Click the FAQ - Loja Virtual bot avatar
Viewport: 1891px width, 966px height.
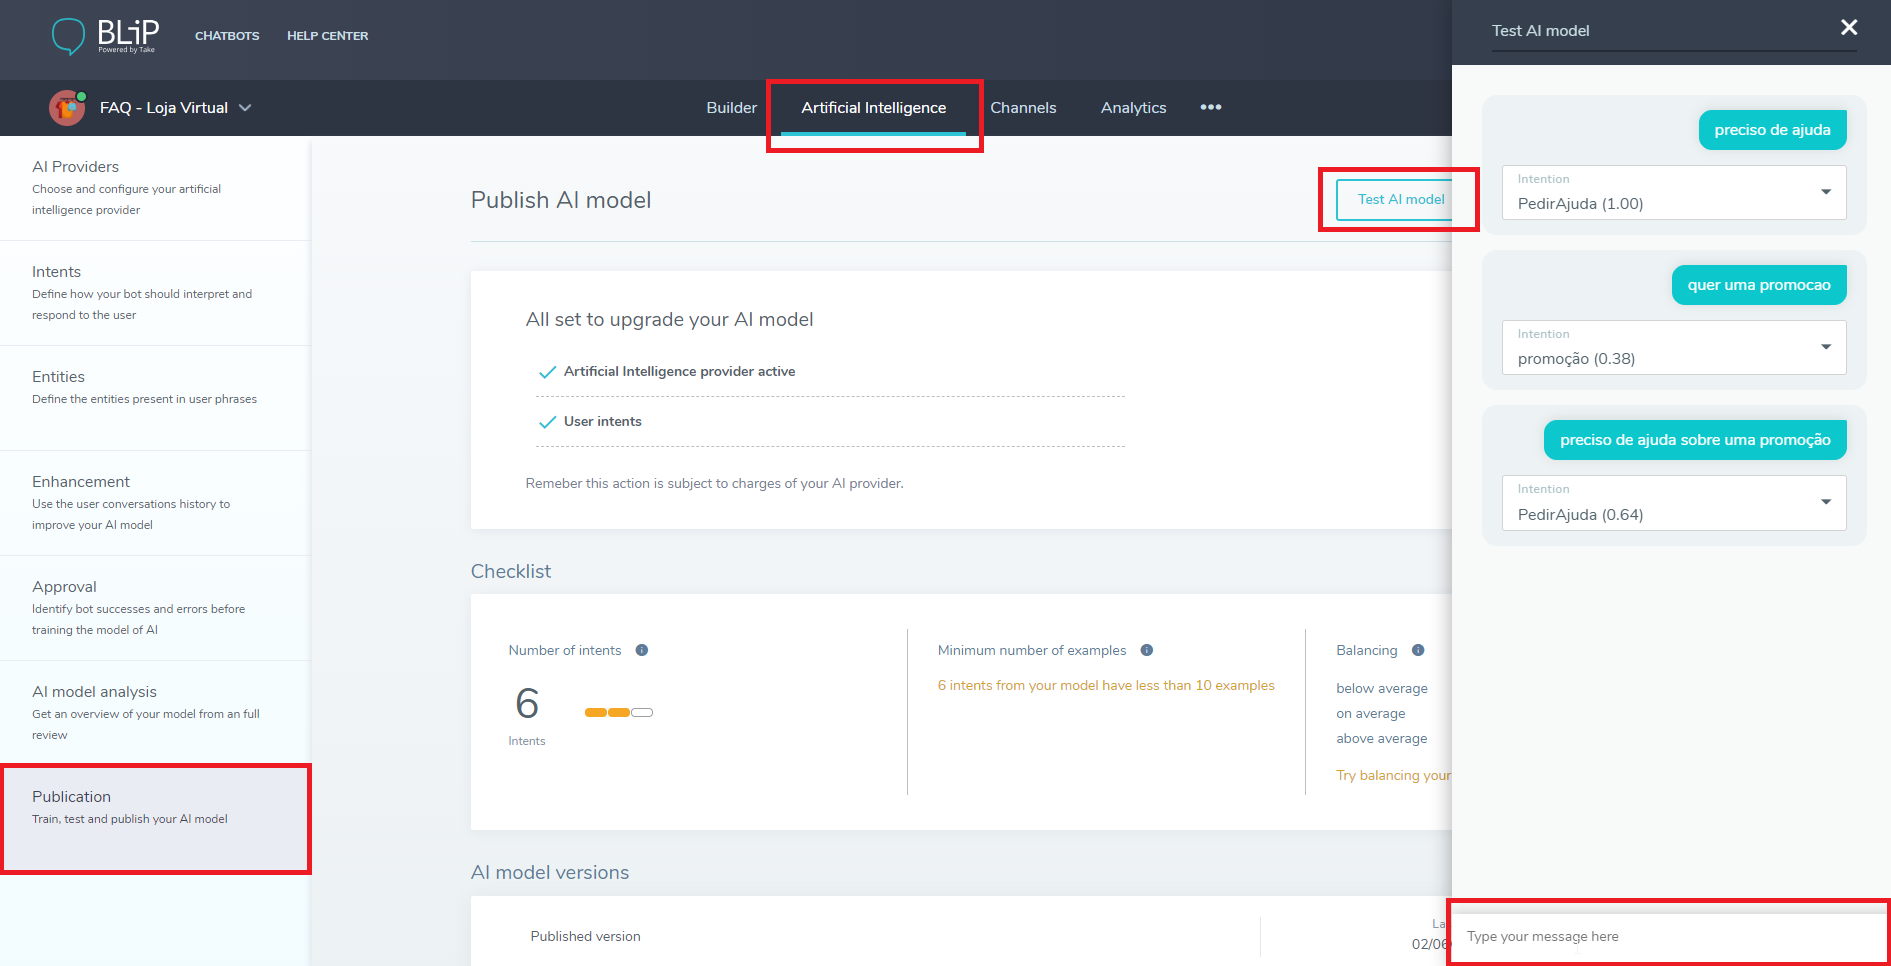click(x=67, y=108)
